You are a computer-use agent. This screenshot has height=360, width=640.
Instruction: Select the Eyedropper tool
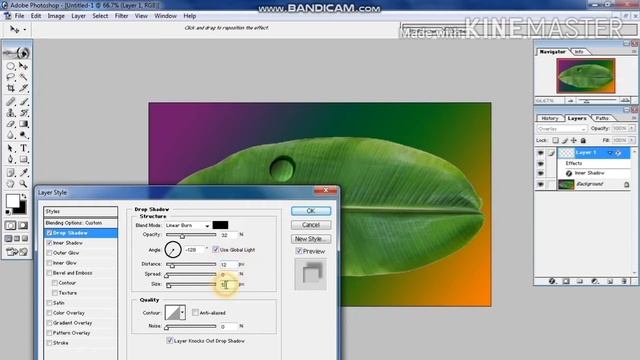point(23,173)
